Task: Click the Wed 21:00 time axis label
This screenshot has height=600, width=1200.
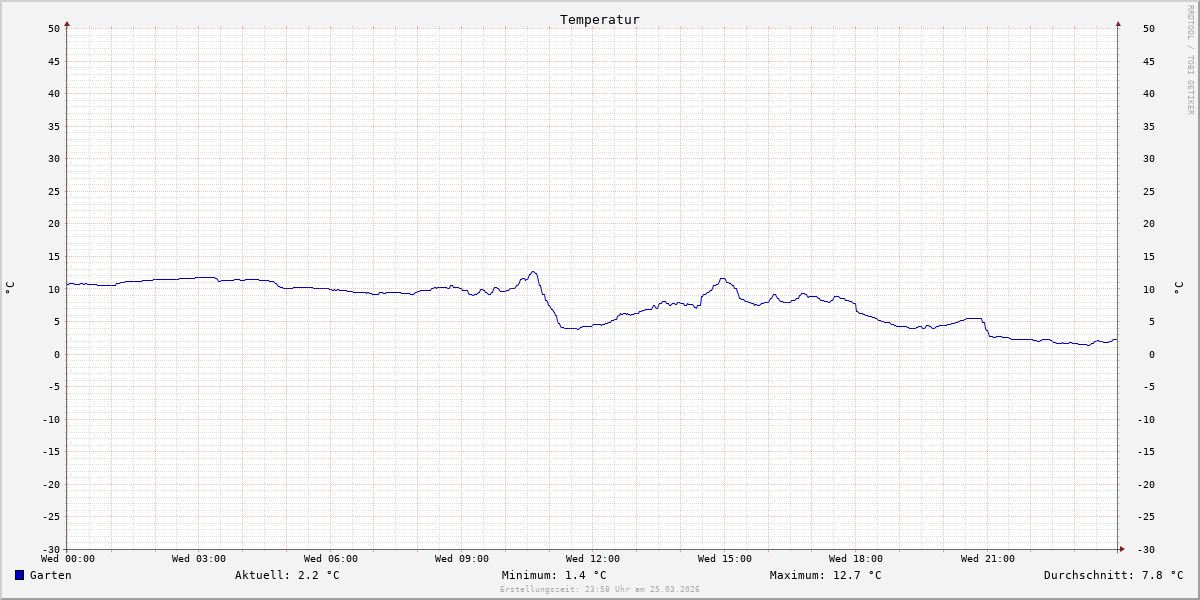Action: pyautogui.click(x=988, y=559)
